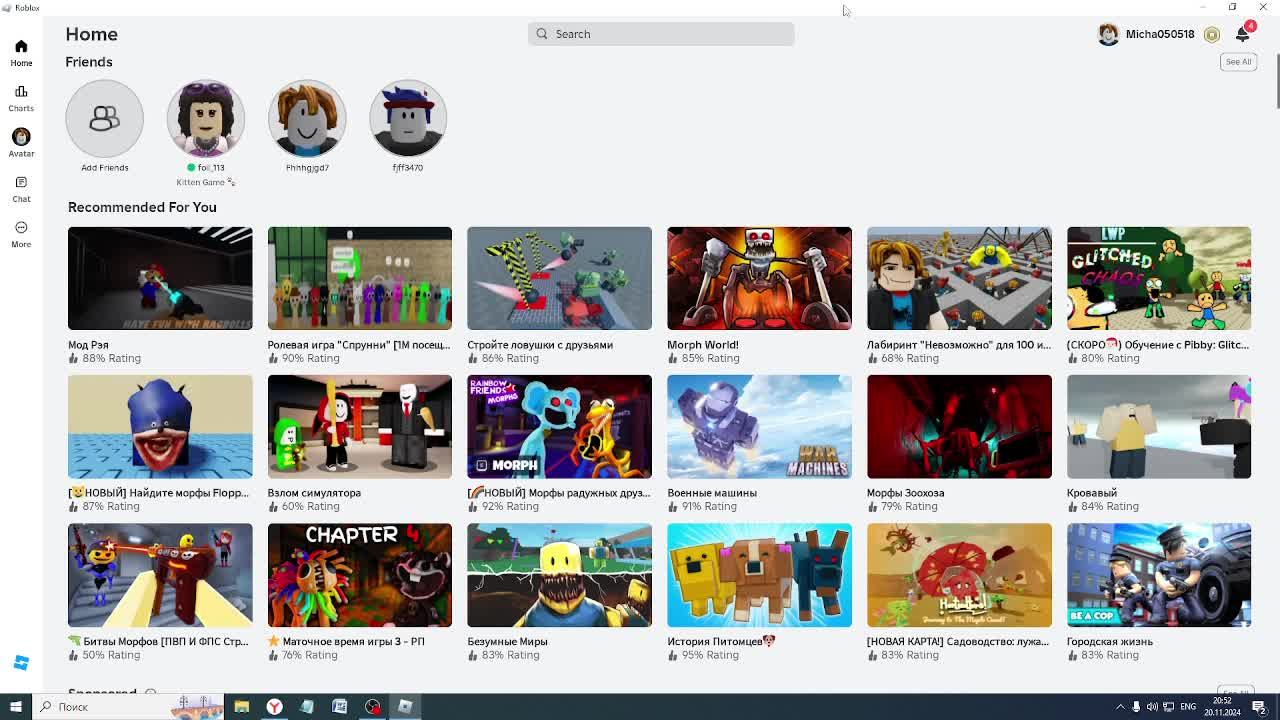Open the Home tab in the sidebar

tap(21, 53)
